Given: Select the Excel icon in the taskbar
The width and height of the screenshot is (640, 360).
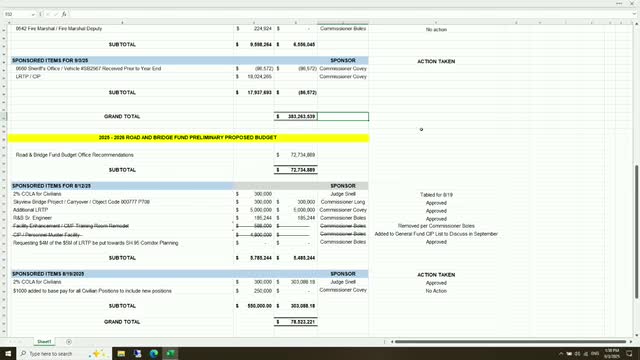Looking at the screenshot, I should tap(170, 353).
